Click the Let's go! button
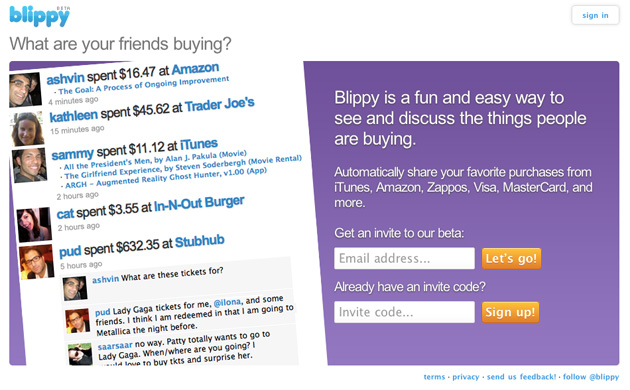The width and height of the screenshot is (630, 390). 511,258
